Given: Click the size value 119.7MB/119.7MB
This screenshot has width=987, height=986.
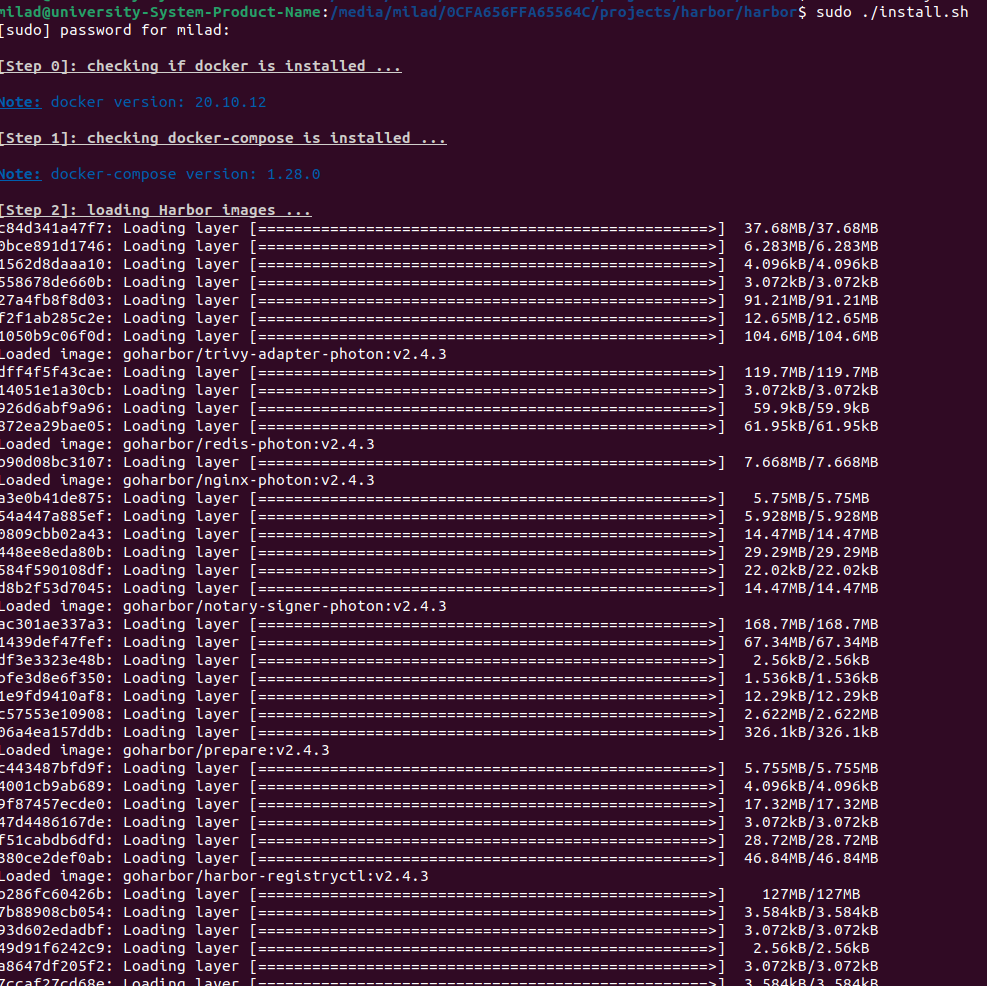Looking at the screenshot, I should [811, 372].
